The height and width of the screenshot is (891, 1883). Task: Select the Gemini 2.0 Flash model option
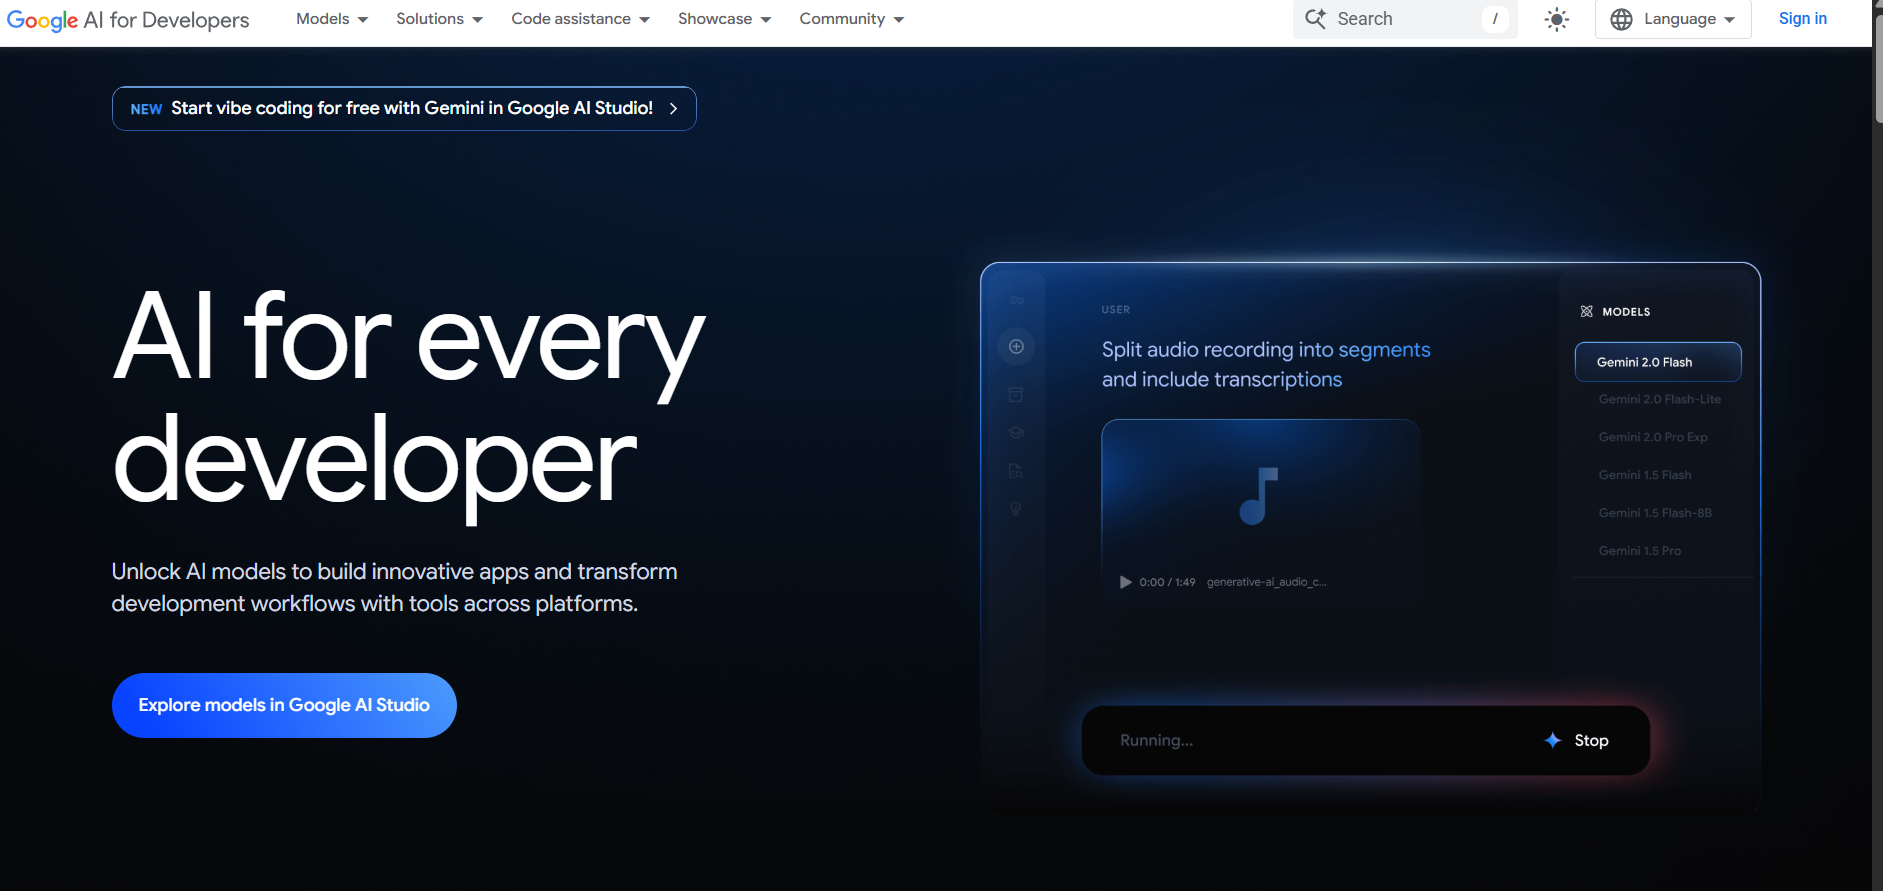pos(1657,362)
